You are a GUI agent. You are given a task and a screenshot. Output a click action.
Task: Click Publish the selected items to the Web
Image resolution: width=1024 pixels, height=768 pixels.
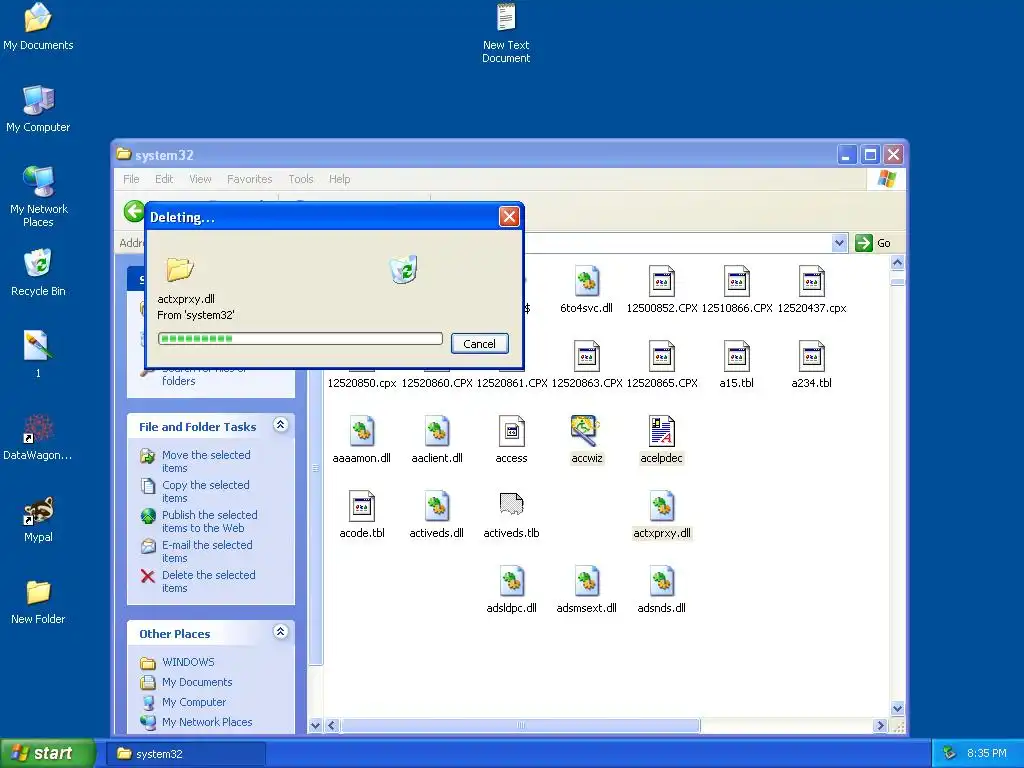[209, 521]
